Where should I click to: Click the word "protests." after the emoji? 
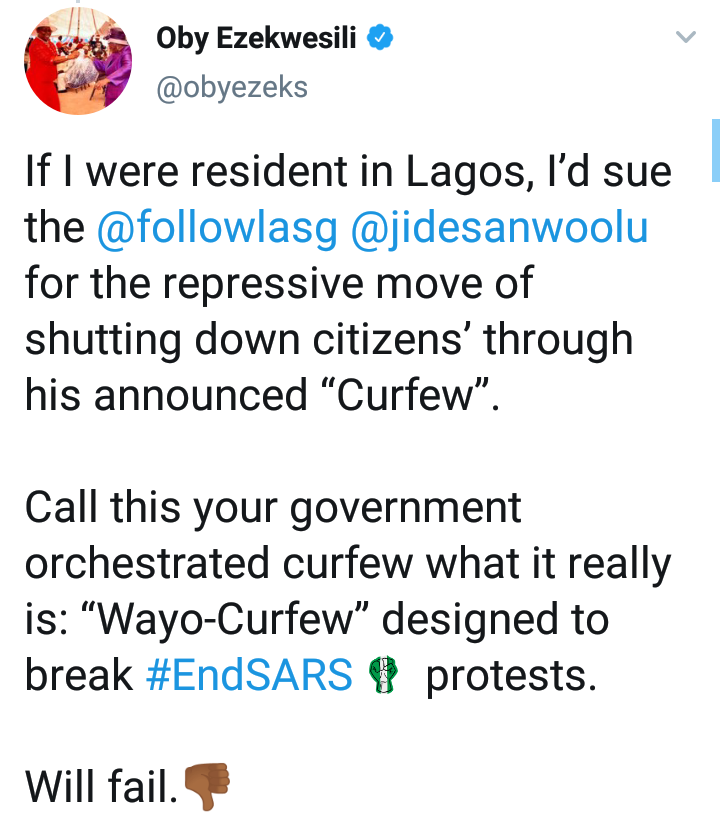coord(511,676)
